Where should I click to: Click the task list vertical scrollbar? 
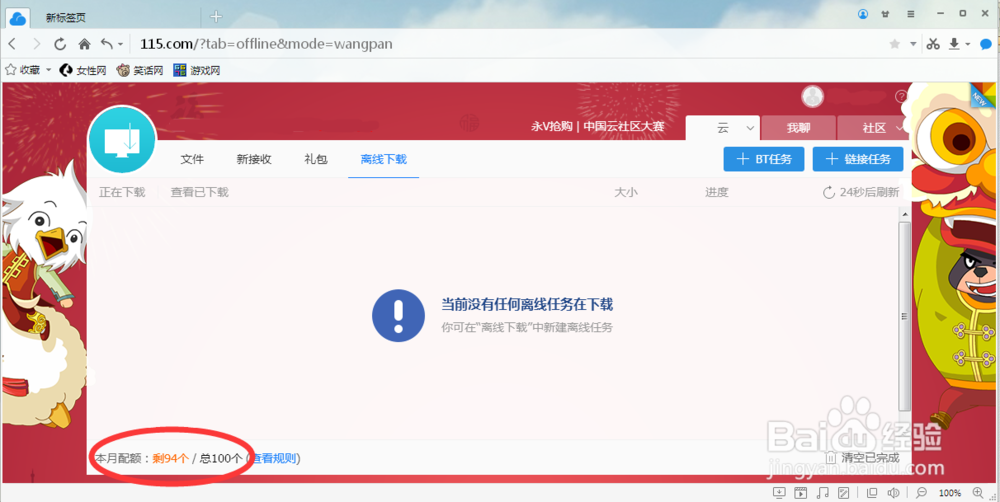904,316
